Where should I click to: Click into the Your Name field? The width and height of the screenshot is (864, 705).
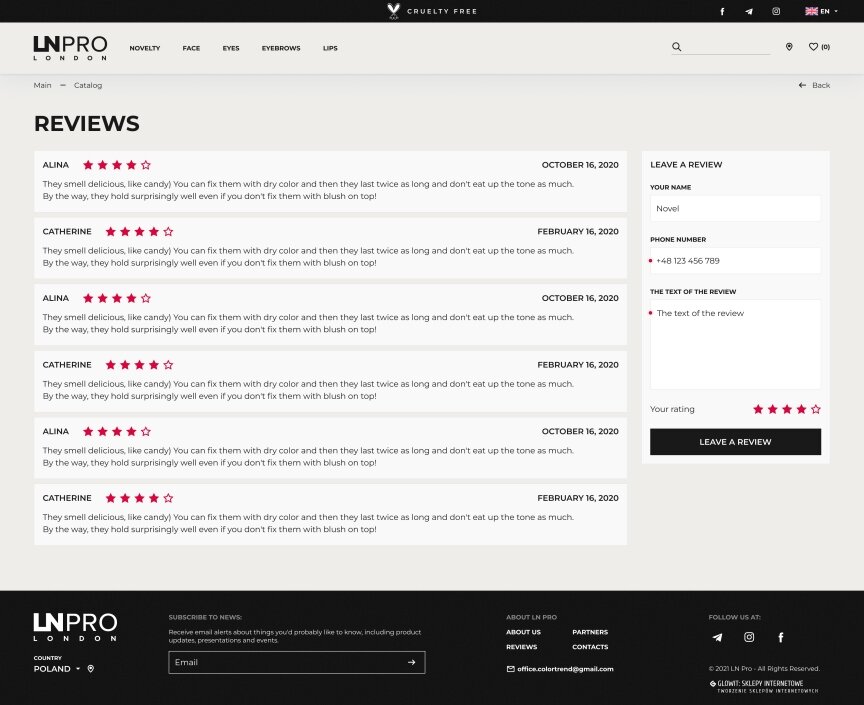coord(735,208)
